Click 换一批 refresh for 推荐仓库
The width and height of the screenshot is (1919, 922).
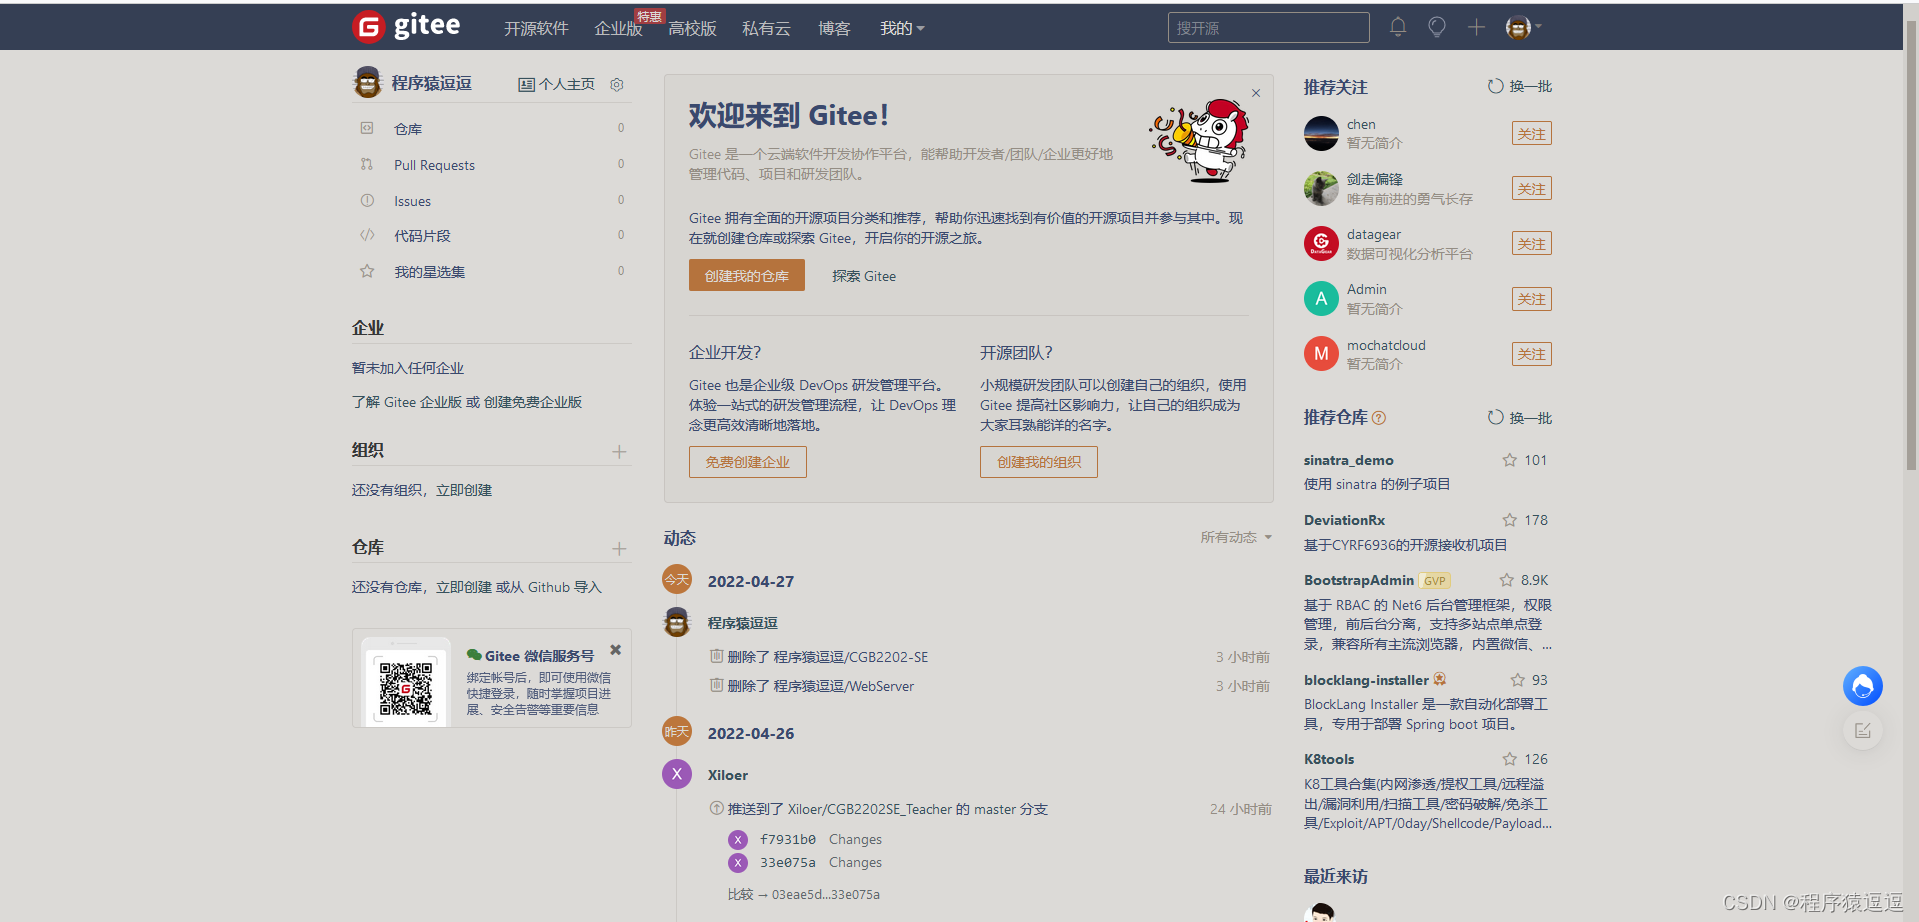[1520, 418]
